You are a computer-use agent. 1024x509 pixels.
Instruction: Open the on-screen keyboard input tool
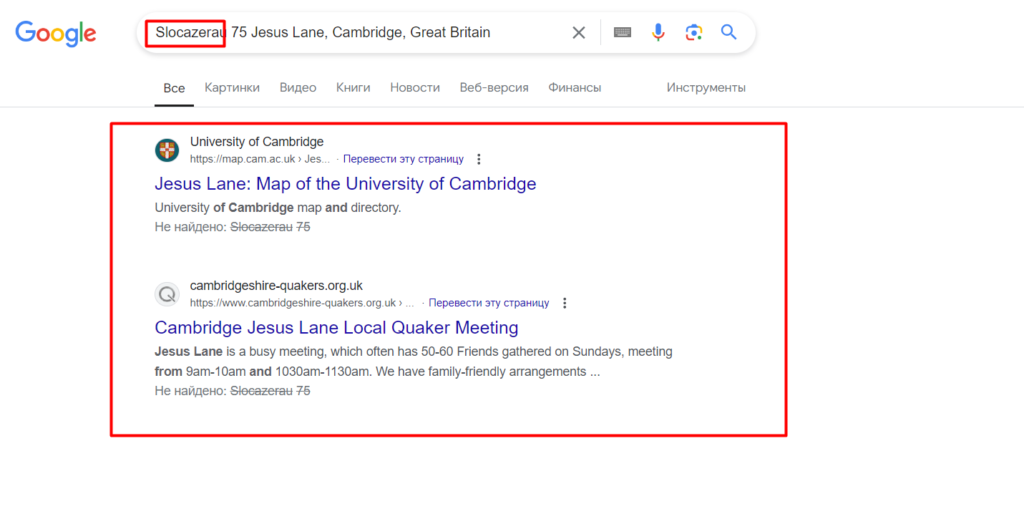coord(622,32)
